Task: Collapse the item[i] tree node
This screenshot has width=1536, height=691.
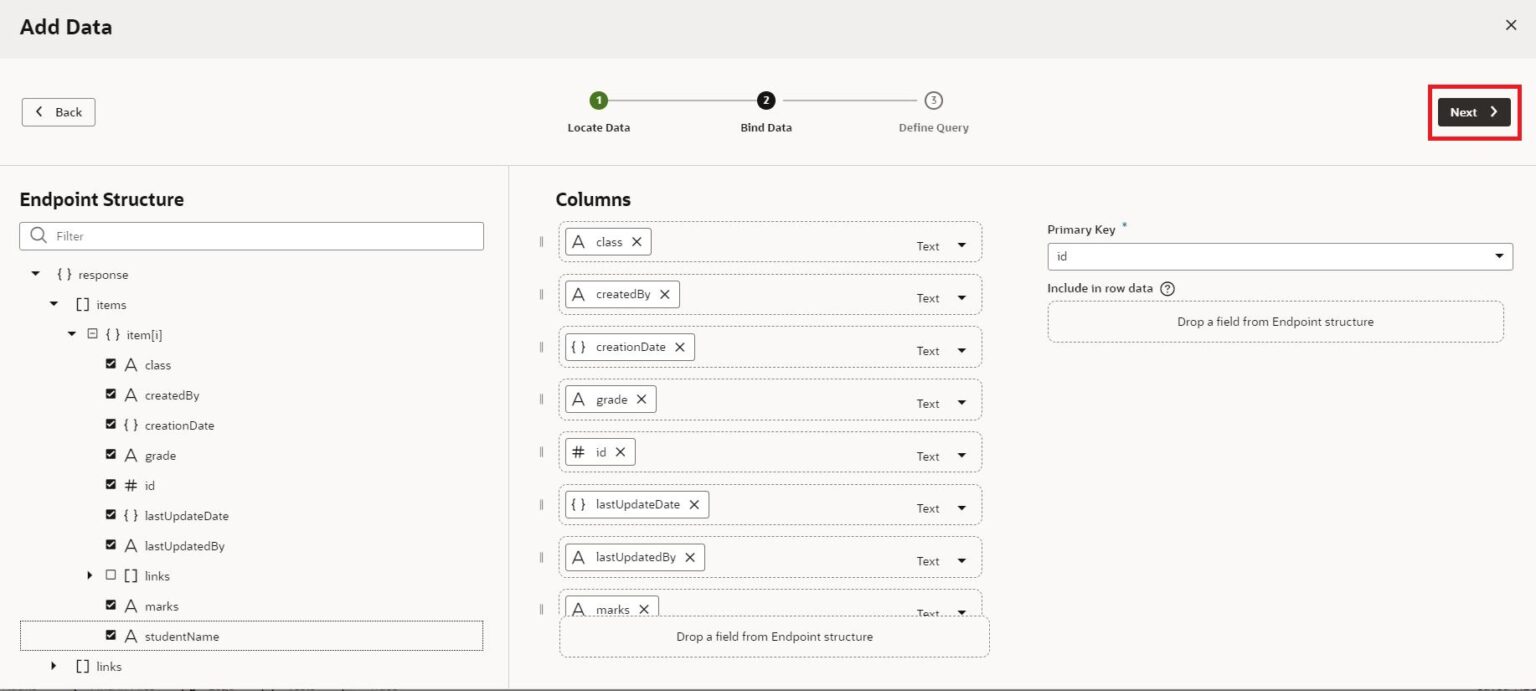Action: tap(71, 333)
